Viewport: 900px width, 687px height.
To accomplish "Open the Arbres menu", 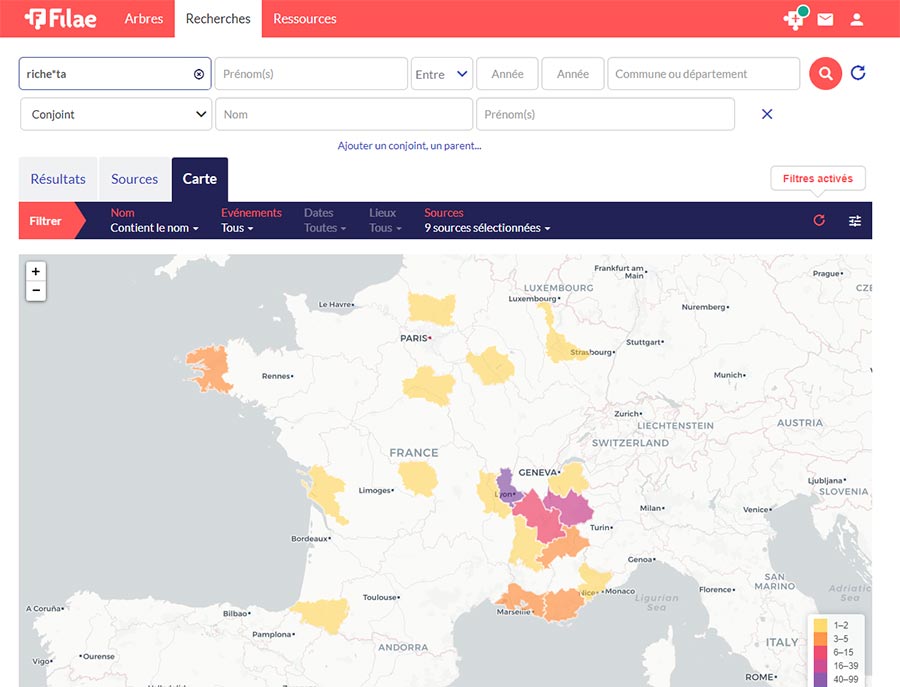I will coord(144,19).
